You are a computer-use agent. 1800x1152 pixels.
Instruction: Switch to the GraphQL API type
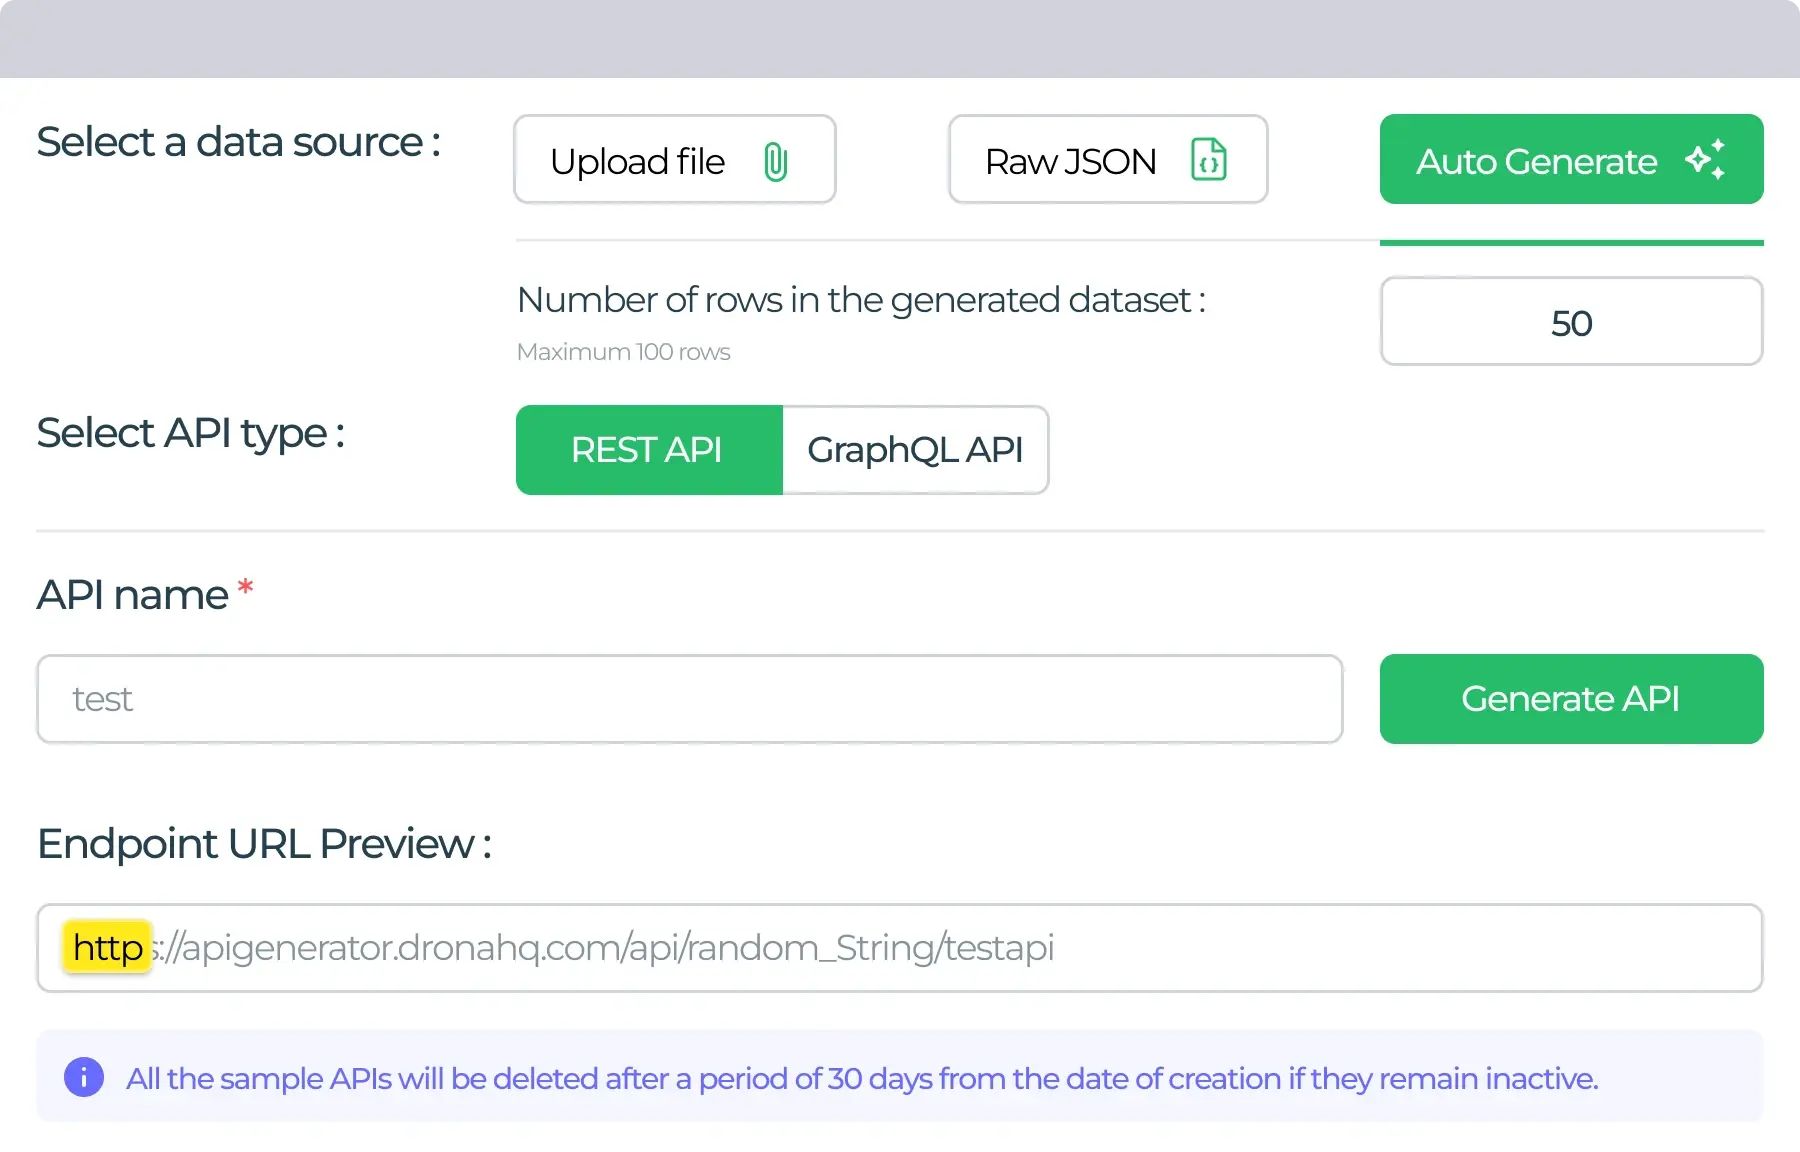(915, 450)
